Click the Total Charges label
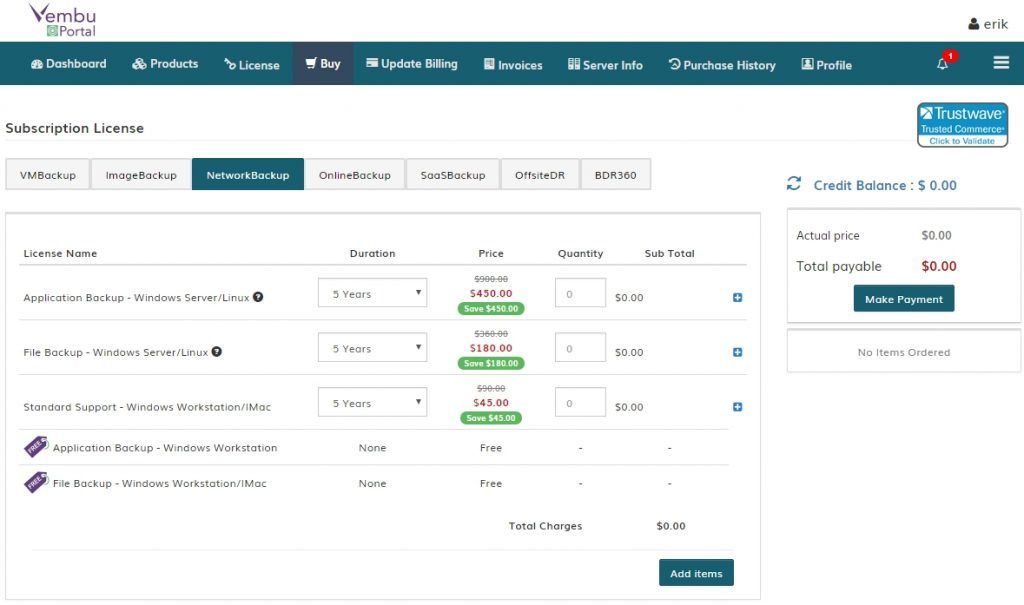The height and width of the screenshot is (605, 1024). coord(545,526)
